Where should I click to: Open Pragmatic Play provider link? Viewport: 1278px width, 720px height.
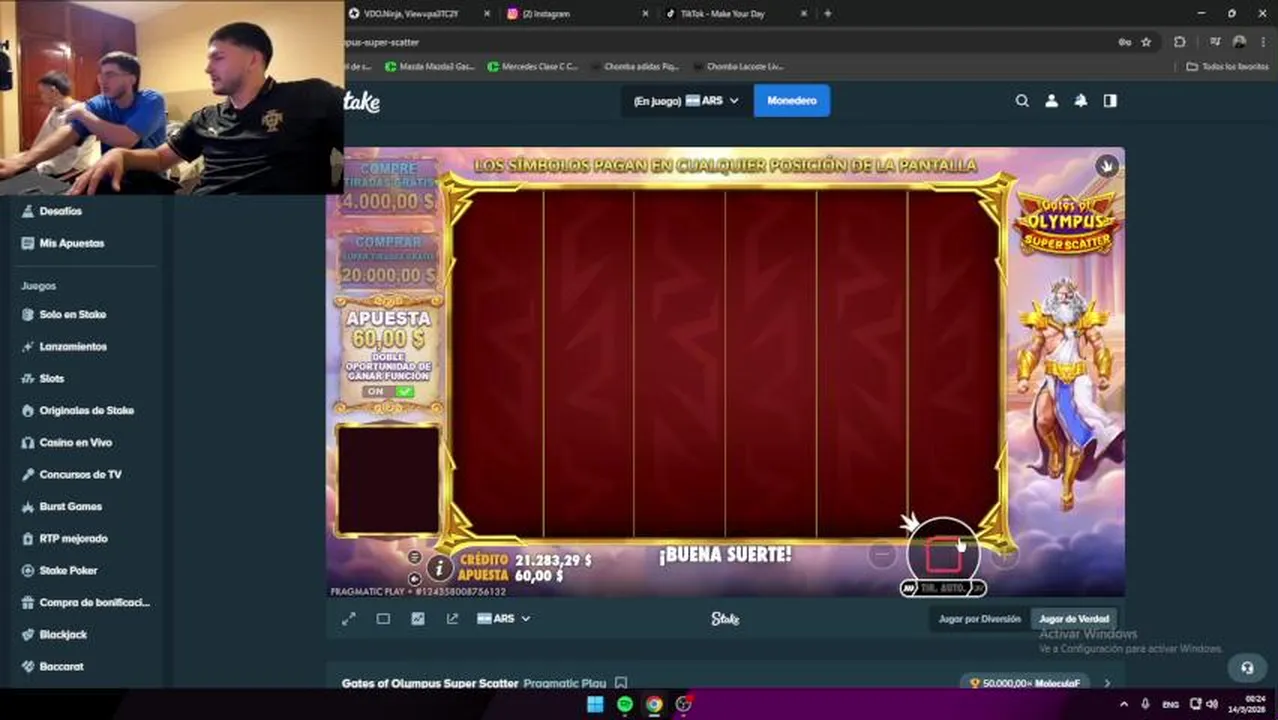(565, 684)
